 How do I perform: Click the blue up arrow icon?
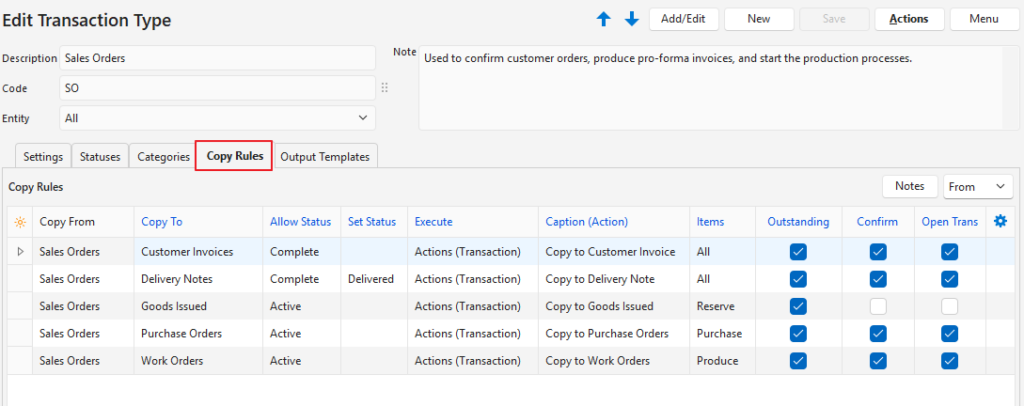603,19
